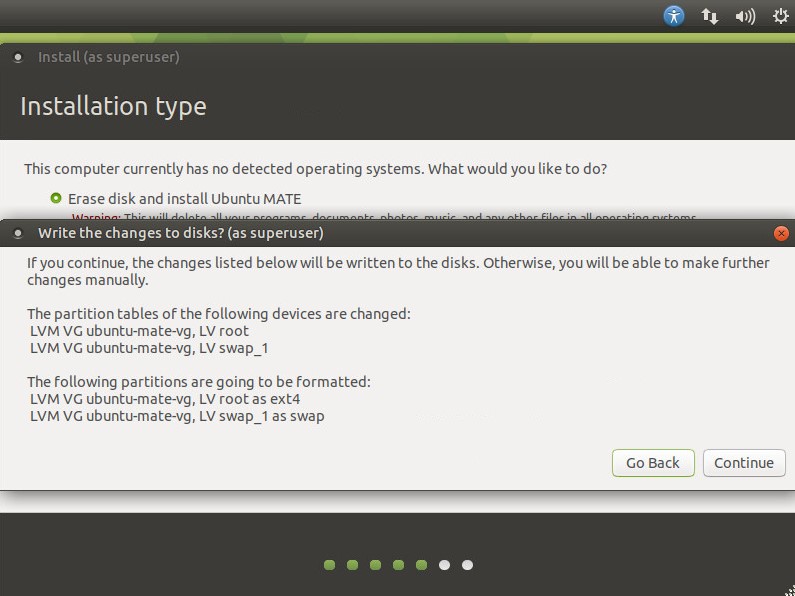Open the system session gear menu
Screen dimensions: 795x596
pos(780,16)
